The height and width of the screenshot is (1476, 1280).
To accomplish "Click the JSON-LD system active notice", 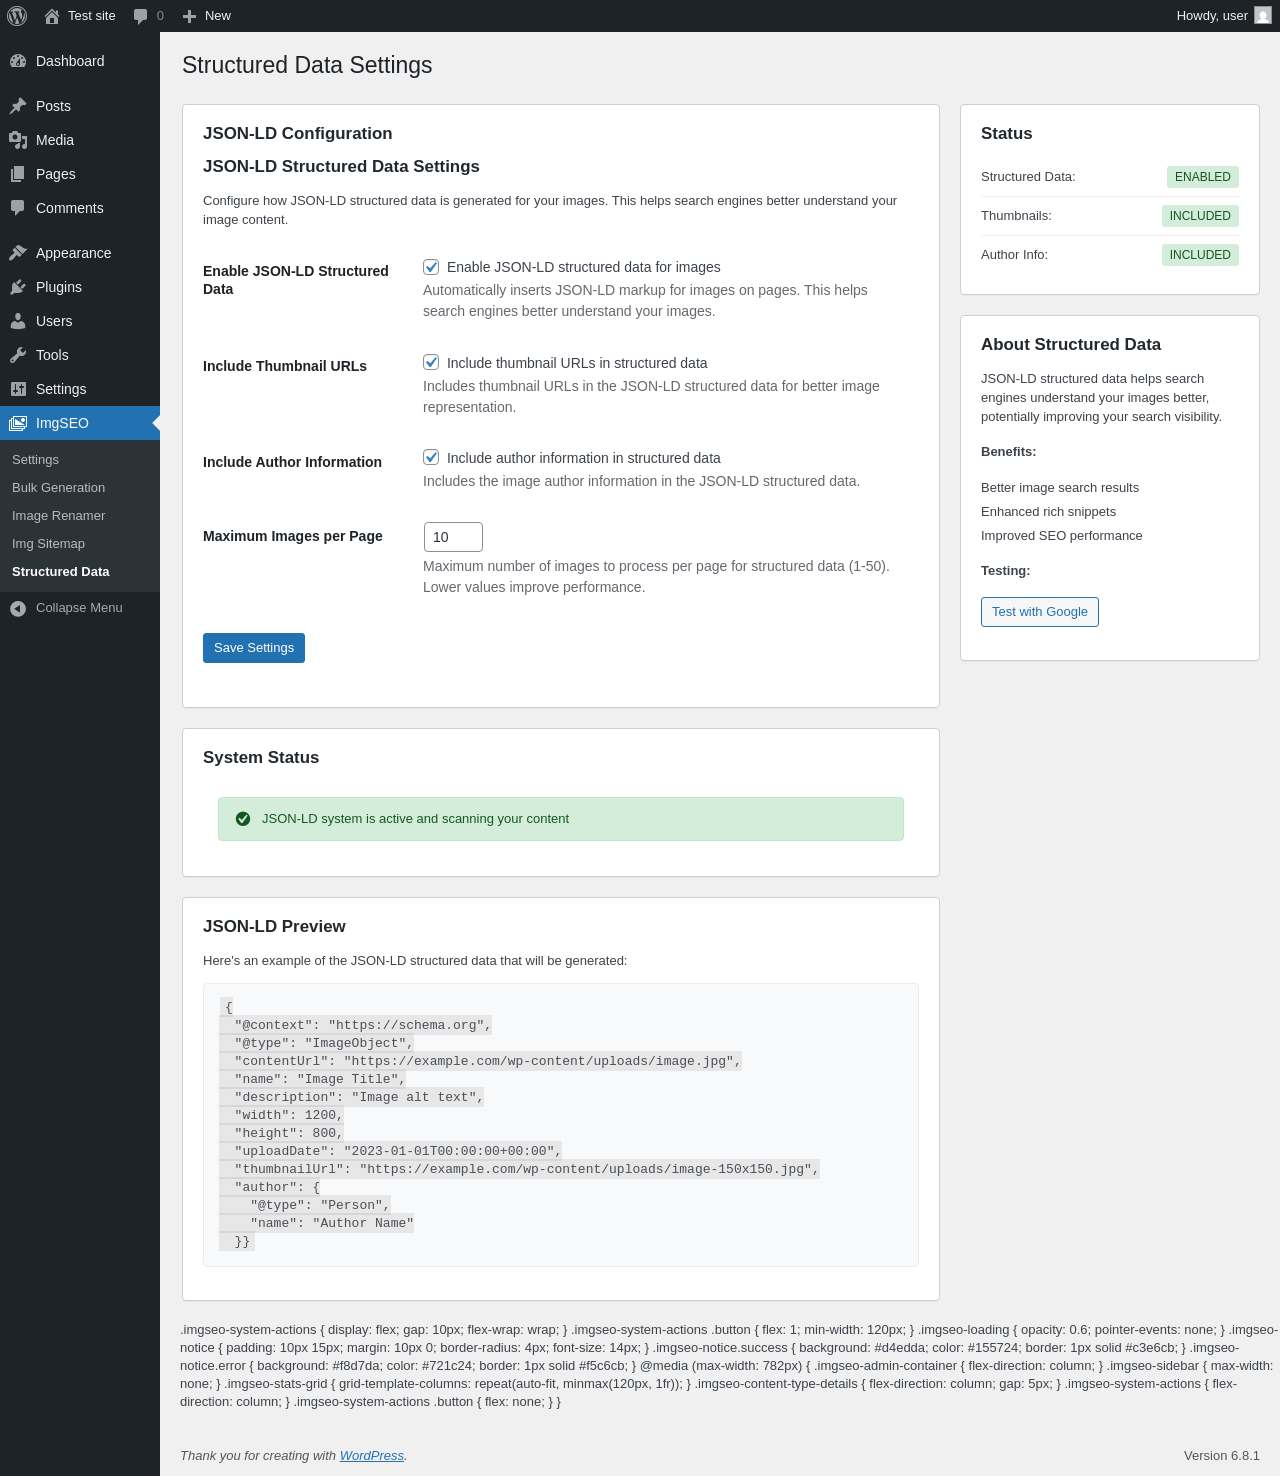I will point(561,819).
